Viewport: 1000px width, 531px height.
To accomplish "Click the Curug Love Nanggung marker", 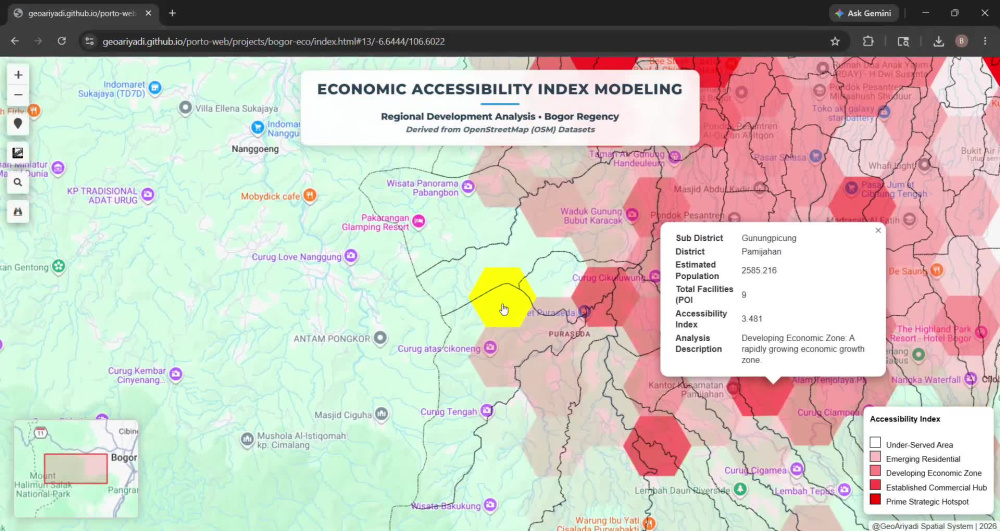I will coord(351,256).
